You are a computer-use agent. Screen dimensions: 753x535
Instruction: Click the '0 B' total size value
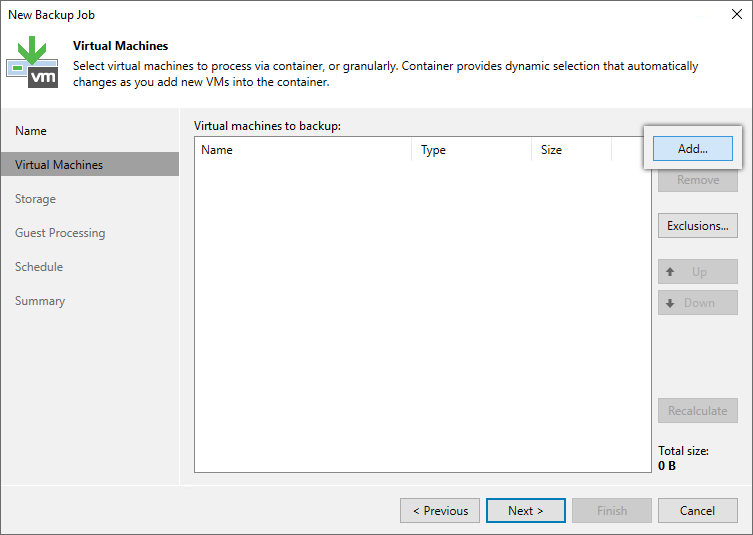tap(667, 466)
